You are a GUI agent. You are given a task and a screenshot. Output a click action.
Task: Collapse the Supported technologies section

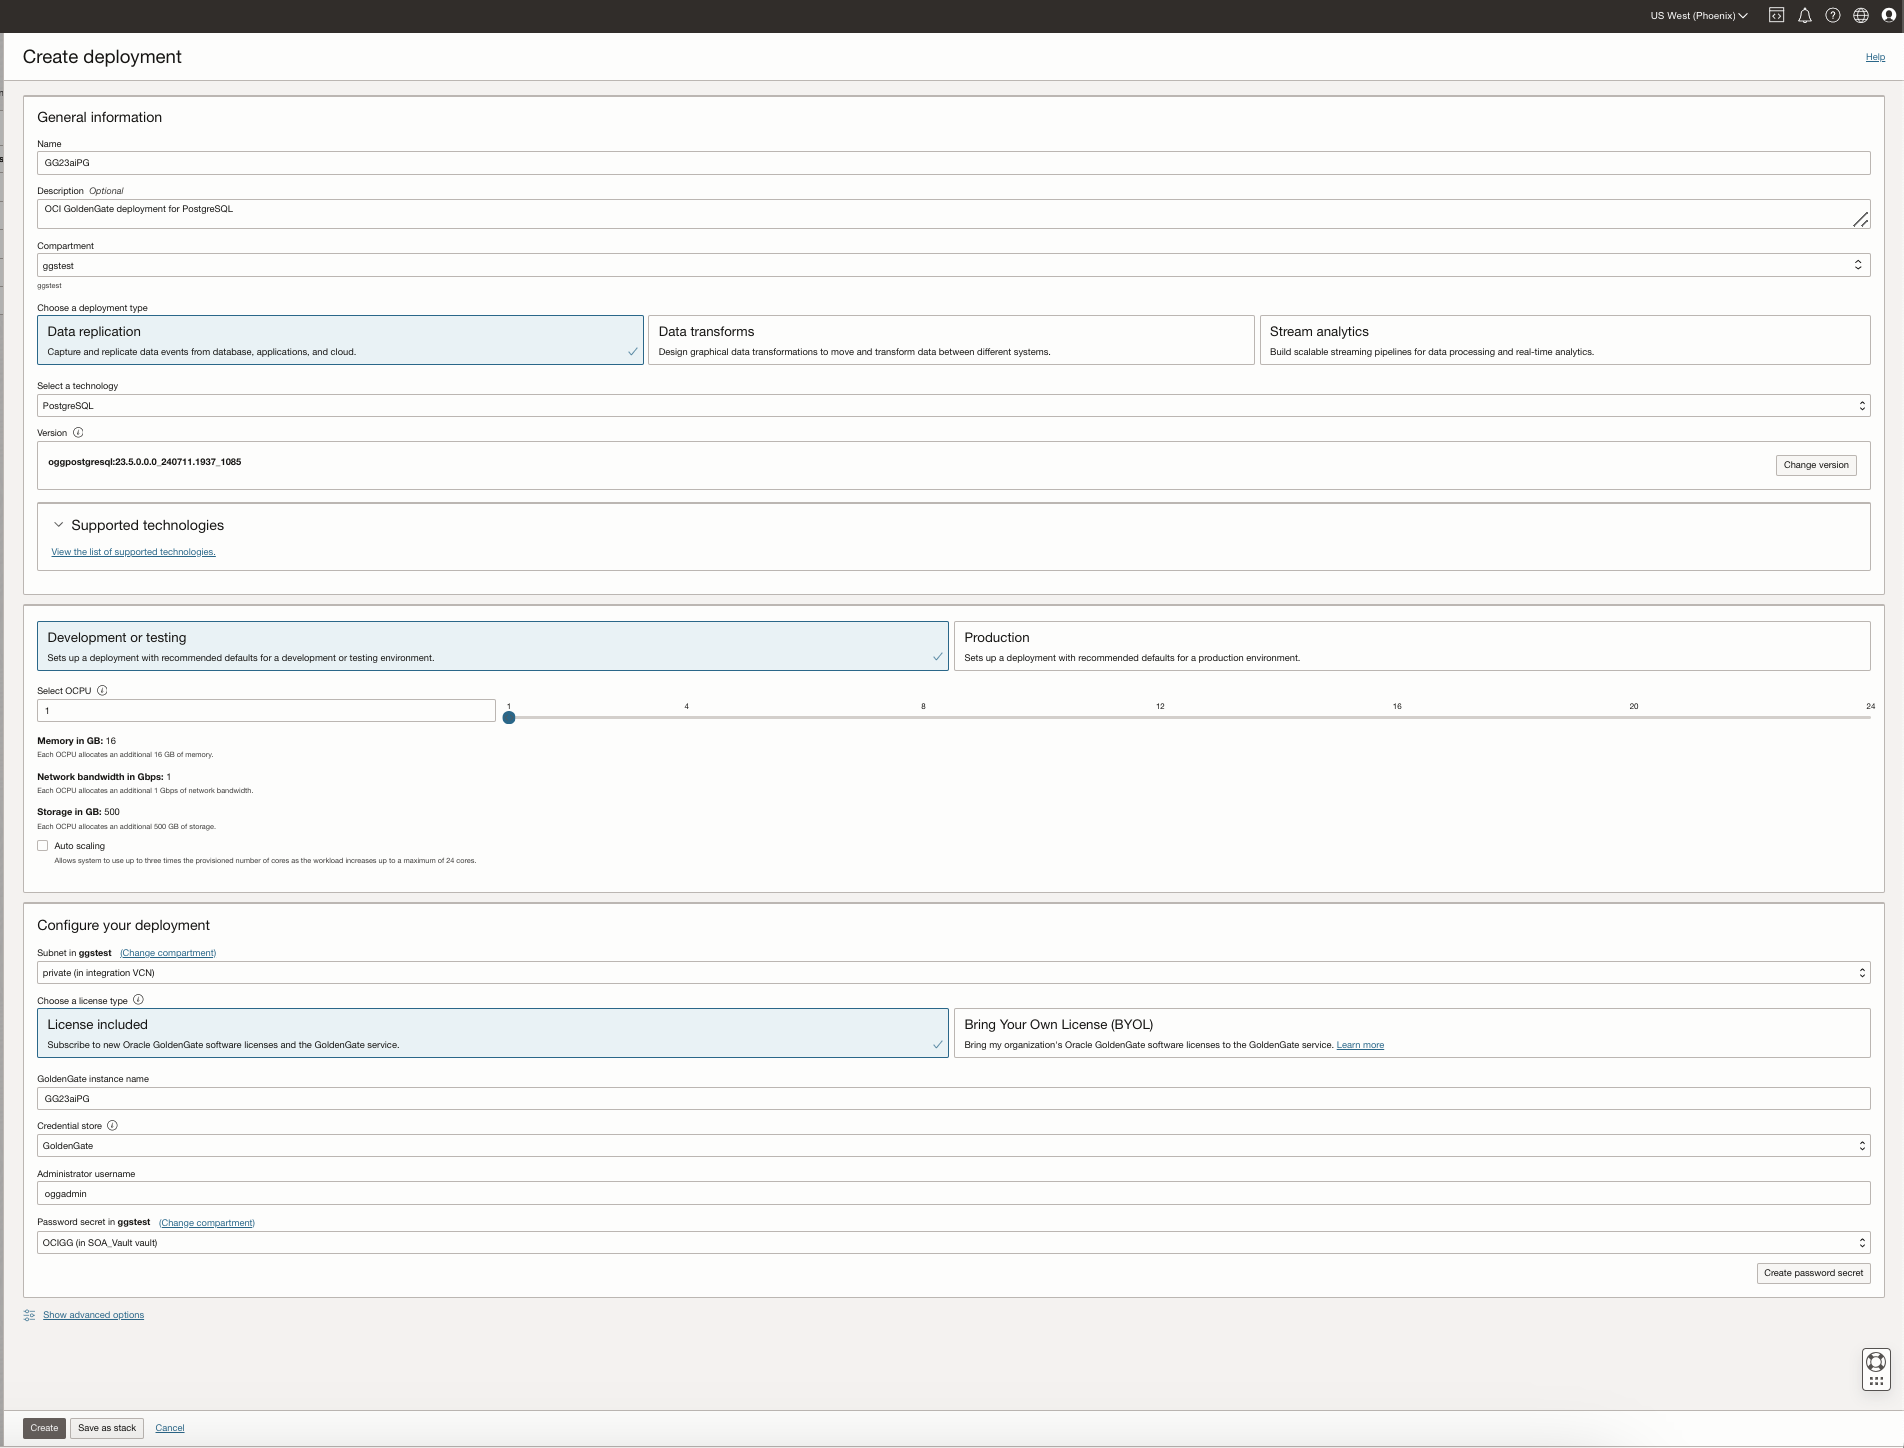(x=58, y=525)
